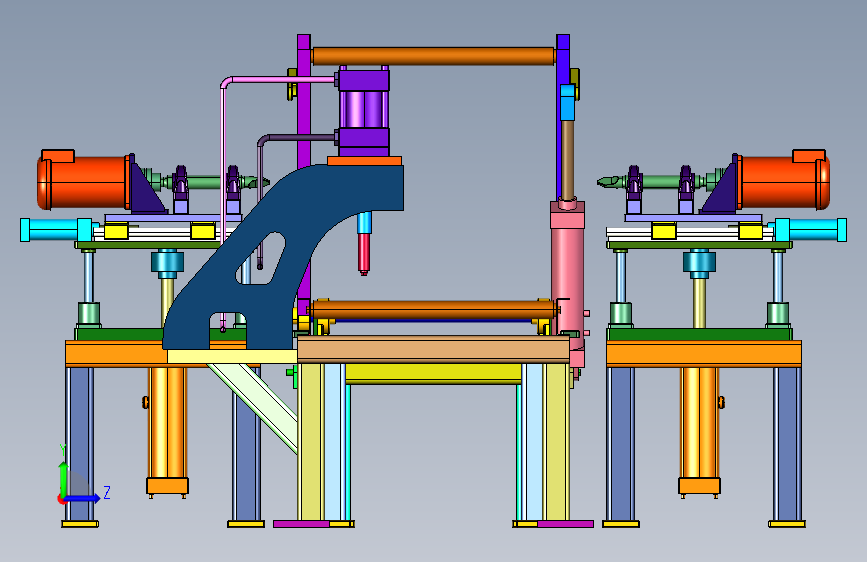The height and width of the screenshot is (562, 867).
Task: Select the top orange horizontal roller bar
Action: pos(433,56)
